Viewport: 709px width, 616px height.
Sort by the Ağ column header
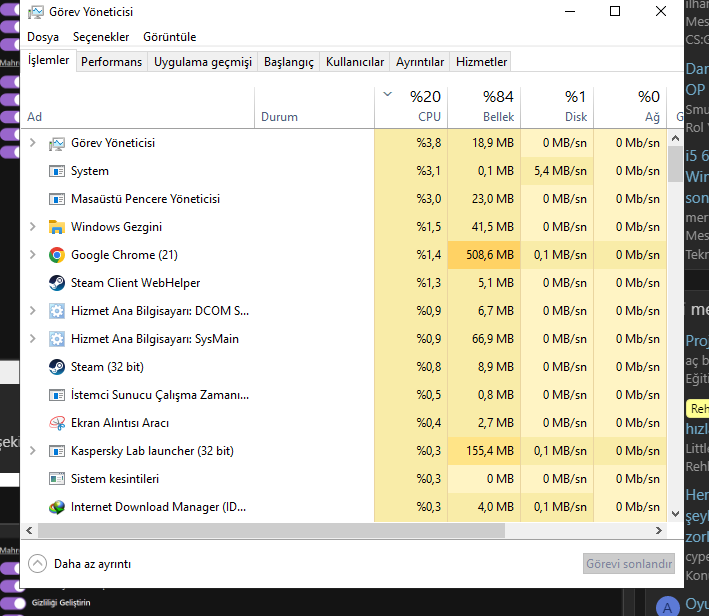point(630,108)
